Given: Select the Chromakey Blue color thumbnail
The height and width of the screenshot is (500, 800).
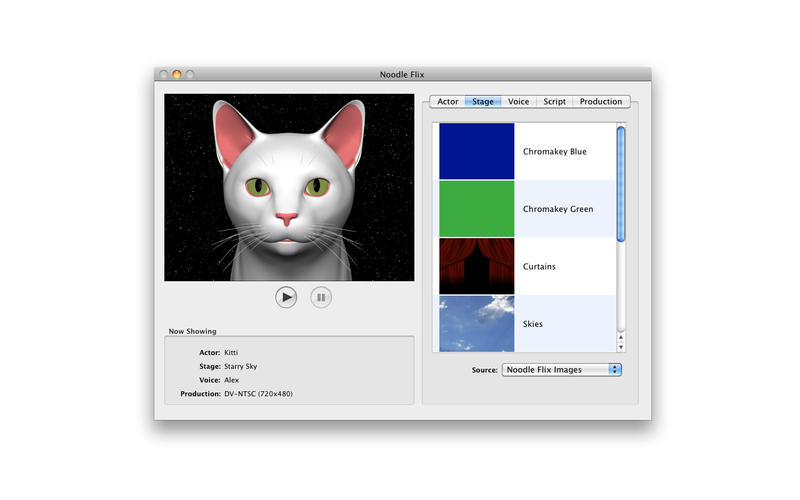Looking at the screenshot, I should coord(477,152).
